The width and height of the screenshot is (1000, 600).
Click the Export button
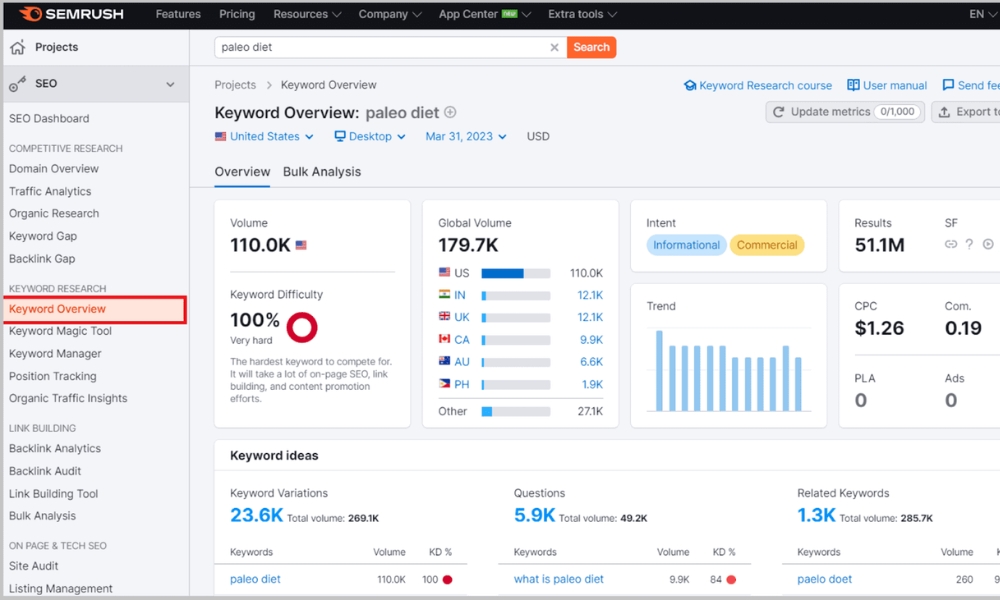966,112
